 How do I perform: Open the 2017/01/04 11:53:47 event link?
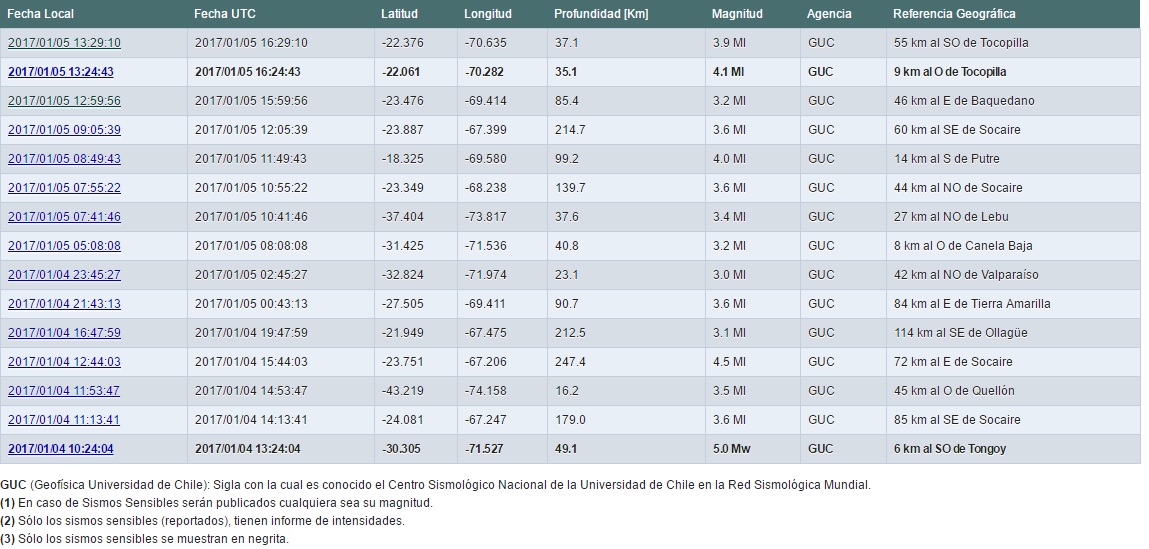click(x=64, y=391)
